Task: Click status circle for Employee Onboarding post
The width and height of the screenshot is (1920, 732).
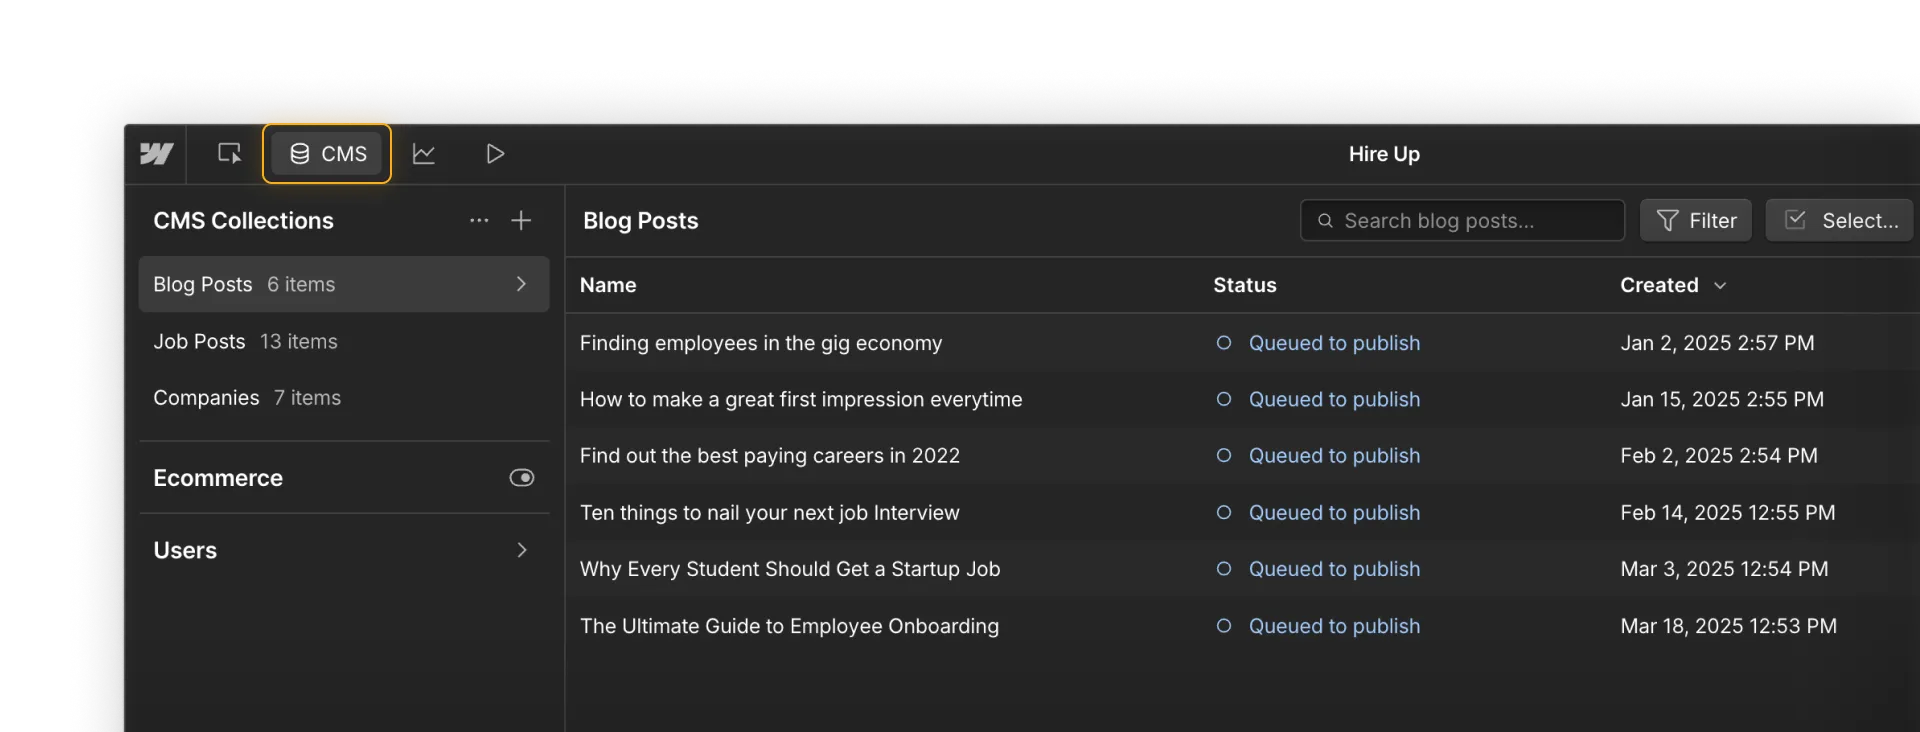Action: click(x=1223, y=626)
